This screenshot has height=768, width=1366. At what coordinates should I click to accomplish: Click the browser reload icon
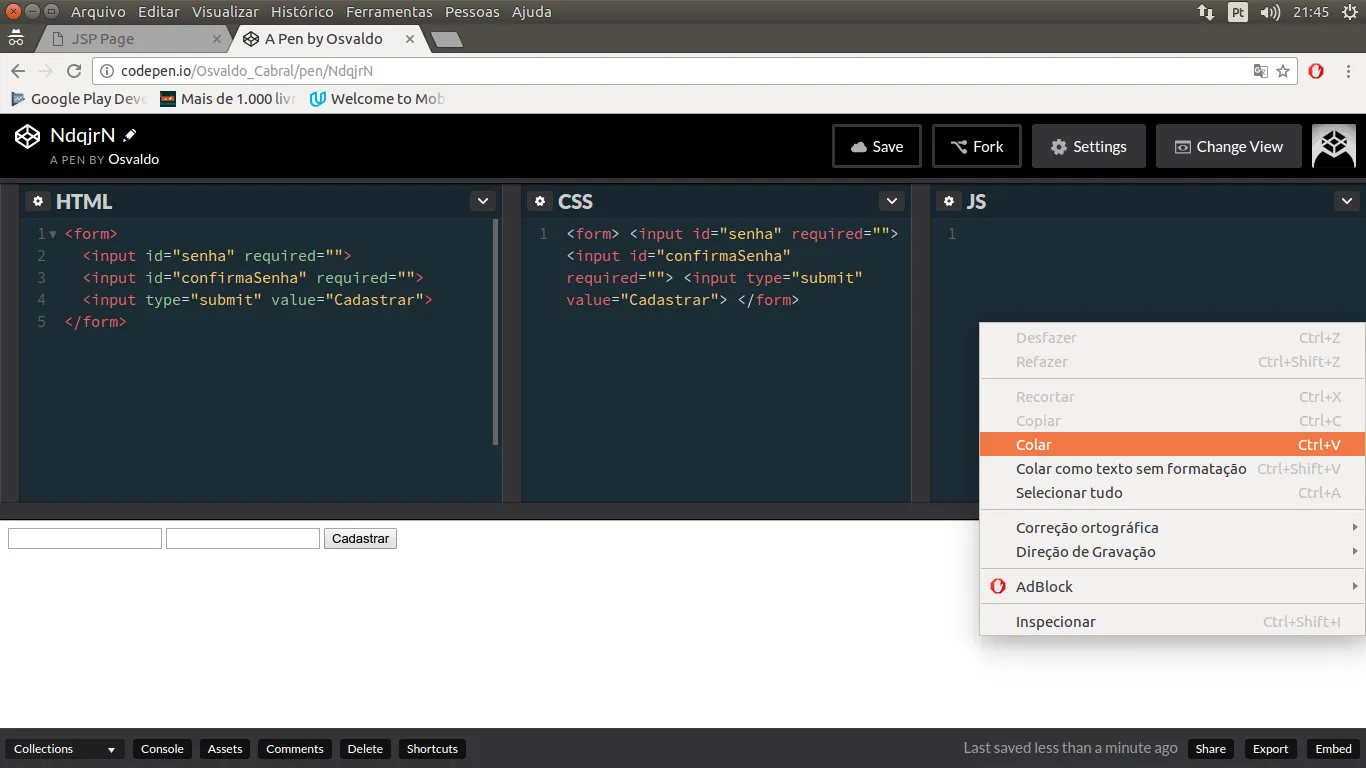74,71
